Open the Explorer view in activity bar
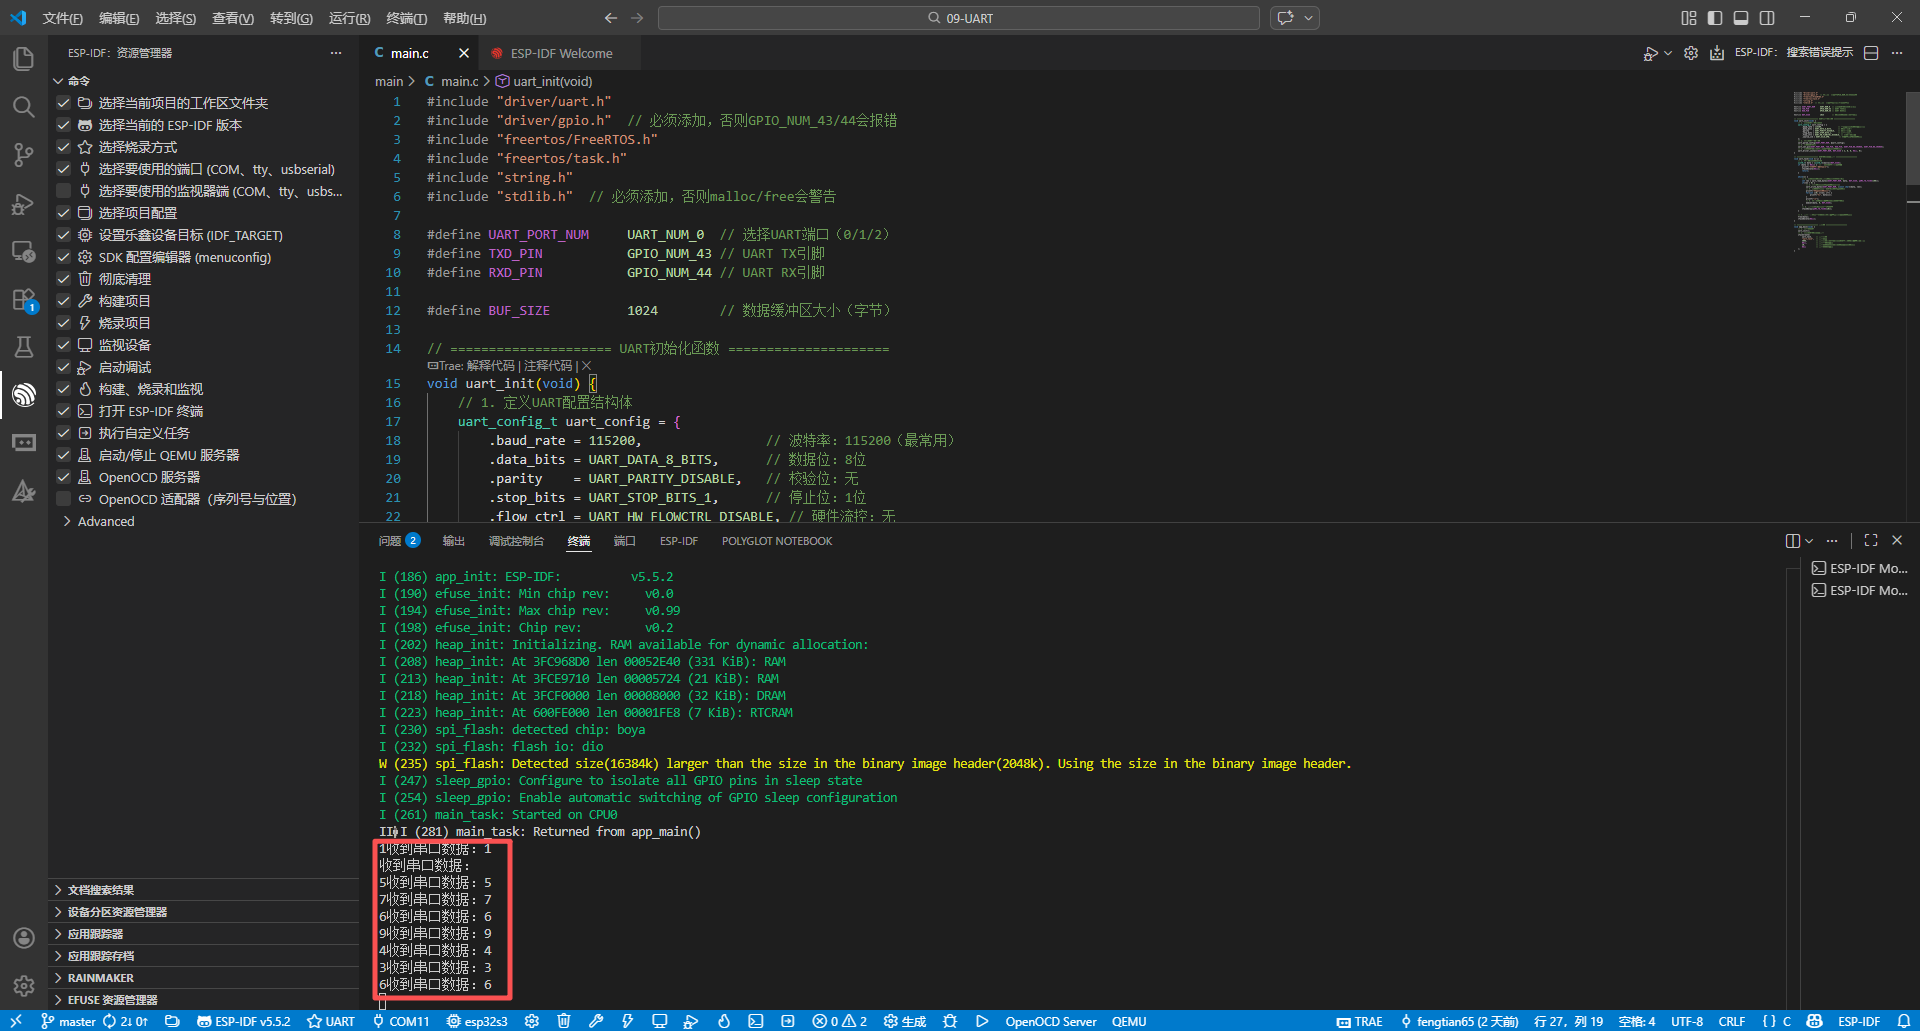Image resolution: width=1920 pixels, height=1031 pixels. tap(24, 58)
